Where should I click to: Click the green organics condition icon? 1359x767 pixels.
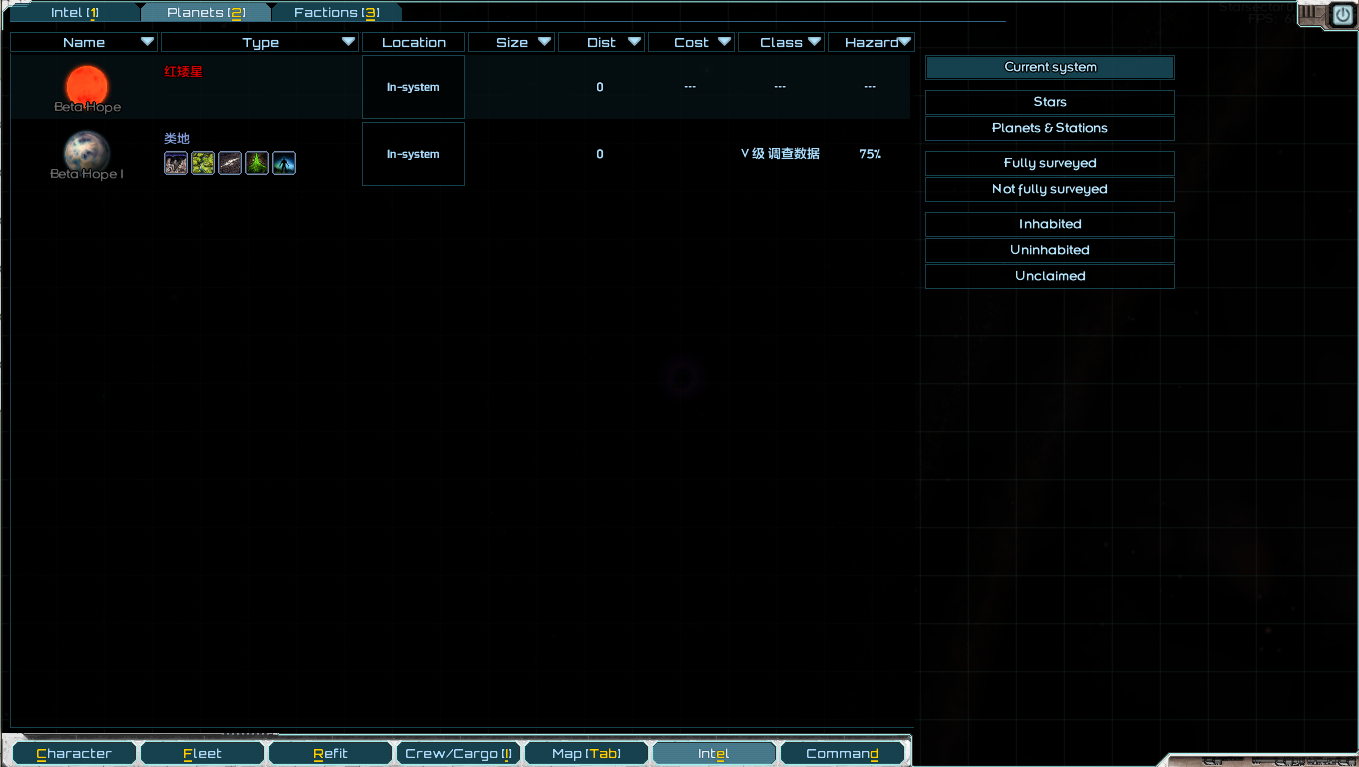point(257,163)
